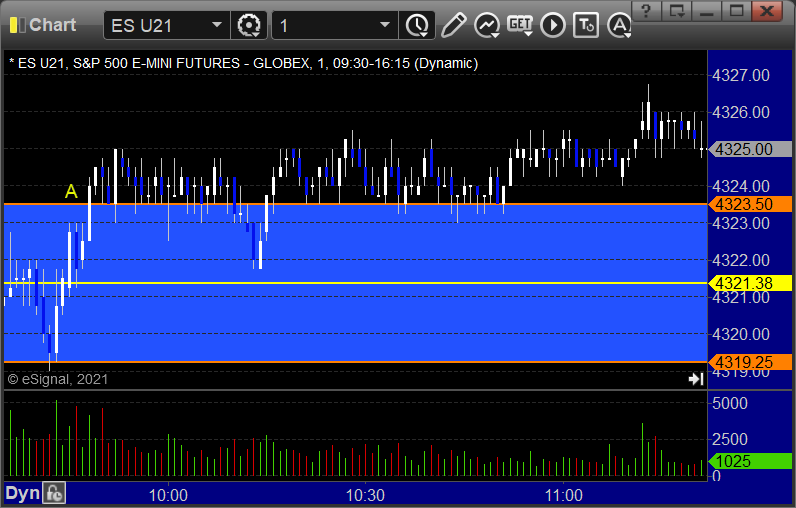
Task: Click the GET advanced studies icon
Action: pyautogui.click(x=520, y=25)
